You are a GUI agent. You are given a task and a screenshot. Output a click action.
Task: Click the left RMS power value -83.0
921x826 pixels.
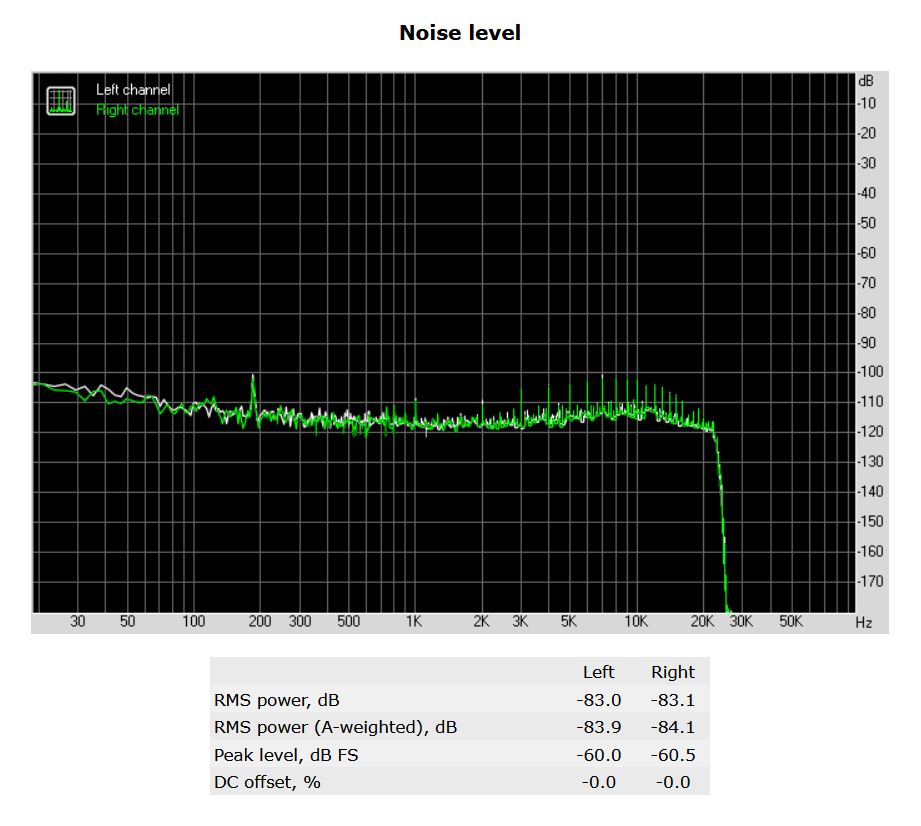click(x=599, y=700)
